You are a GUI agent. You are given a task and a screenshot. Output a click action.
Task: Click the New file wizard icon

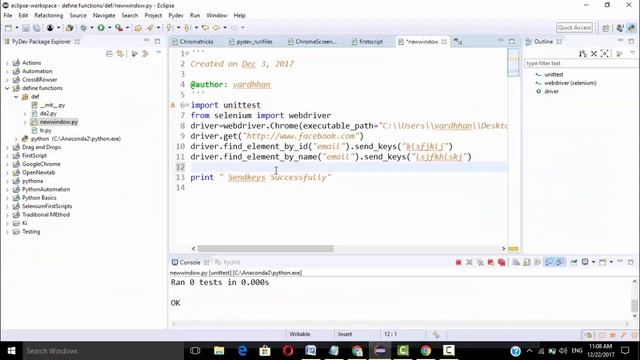pos(8,28)
